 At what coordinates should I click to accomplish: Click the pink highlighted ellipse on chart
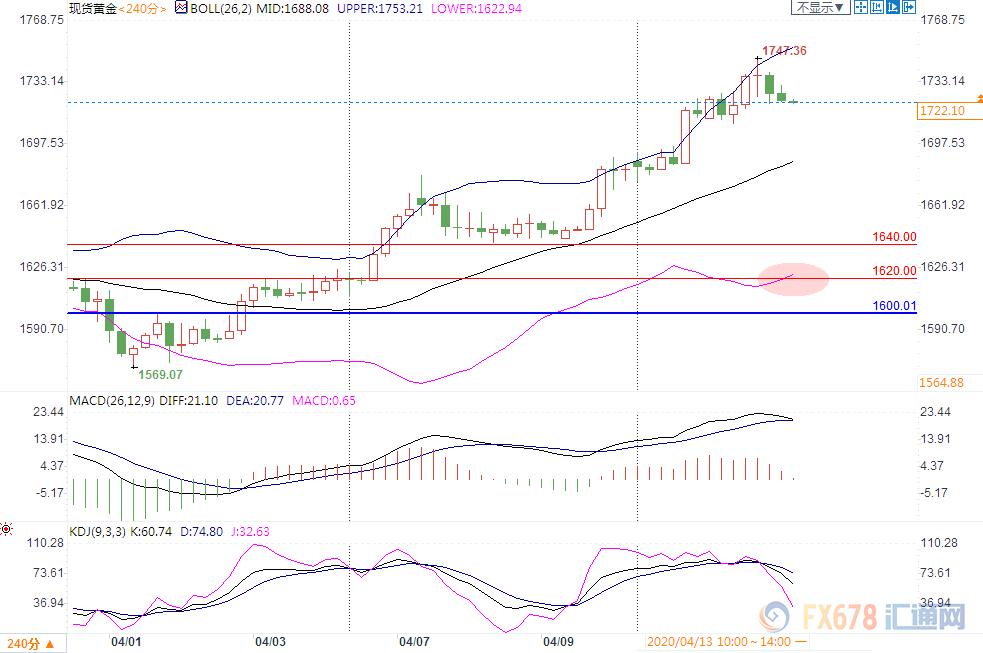(x=793, y=278)
